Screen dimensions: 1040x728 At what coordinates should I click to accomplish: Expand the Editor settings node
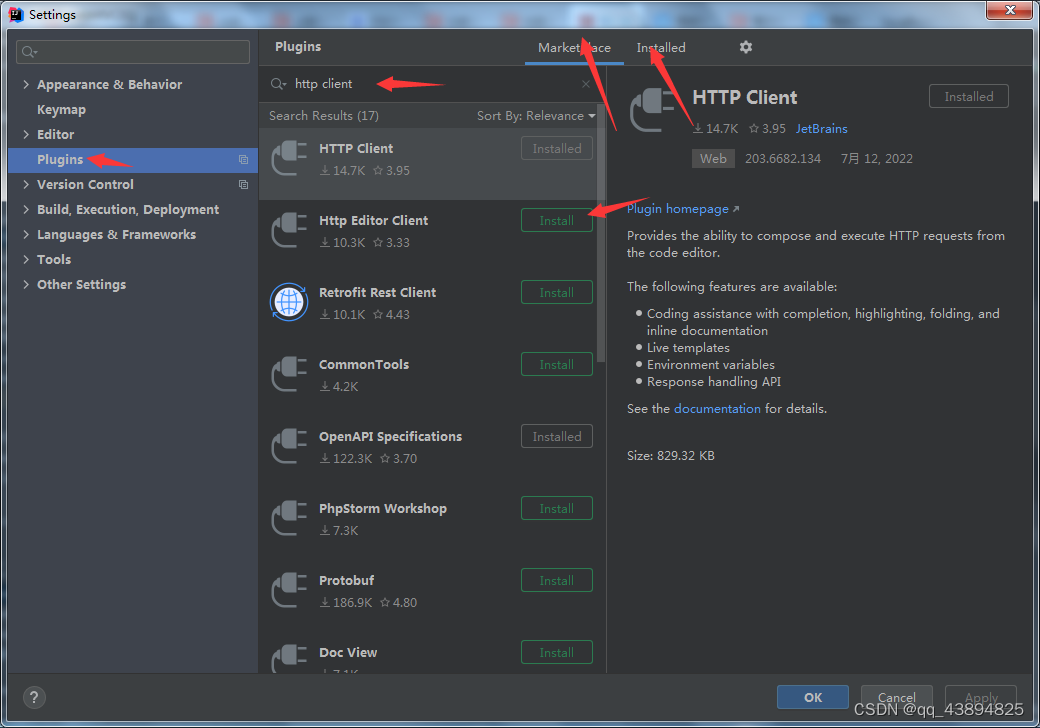[x=26, y=135]
